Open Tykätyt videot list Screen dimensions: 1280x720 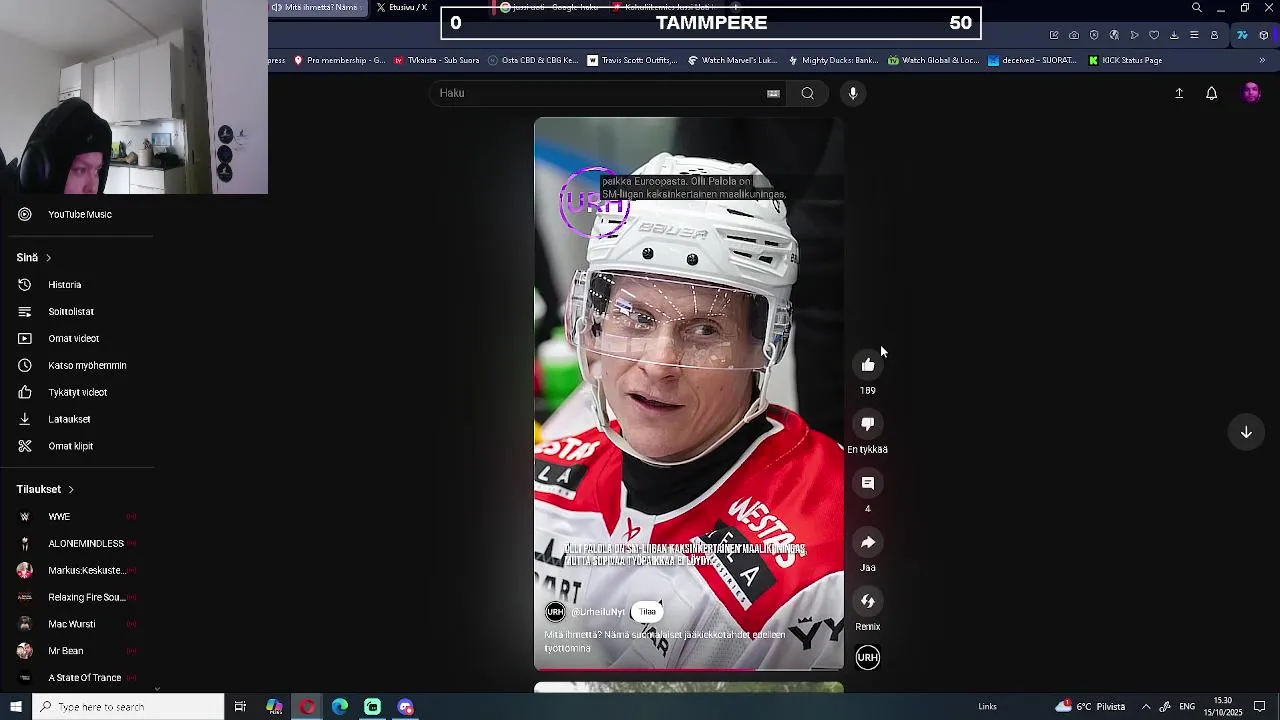[x=77, y=393]
